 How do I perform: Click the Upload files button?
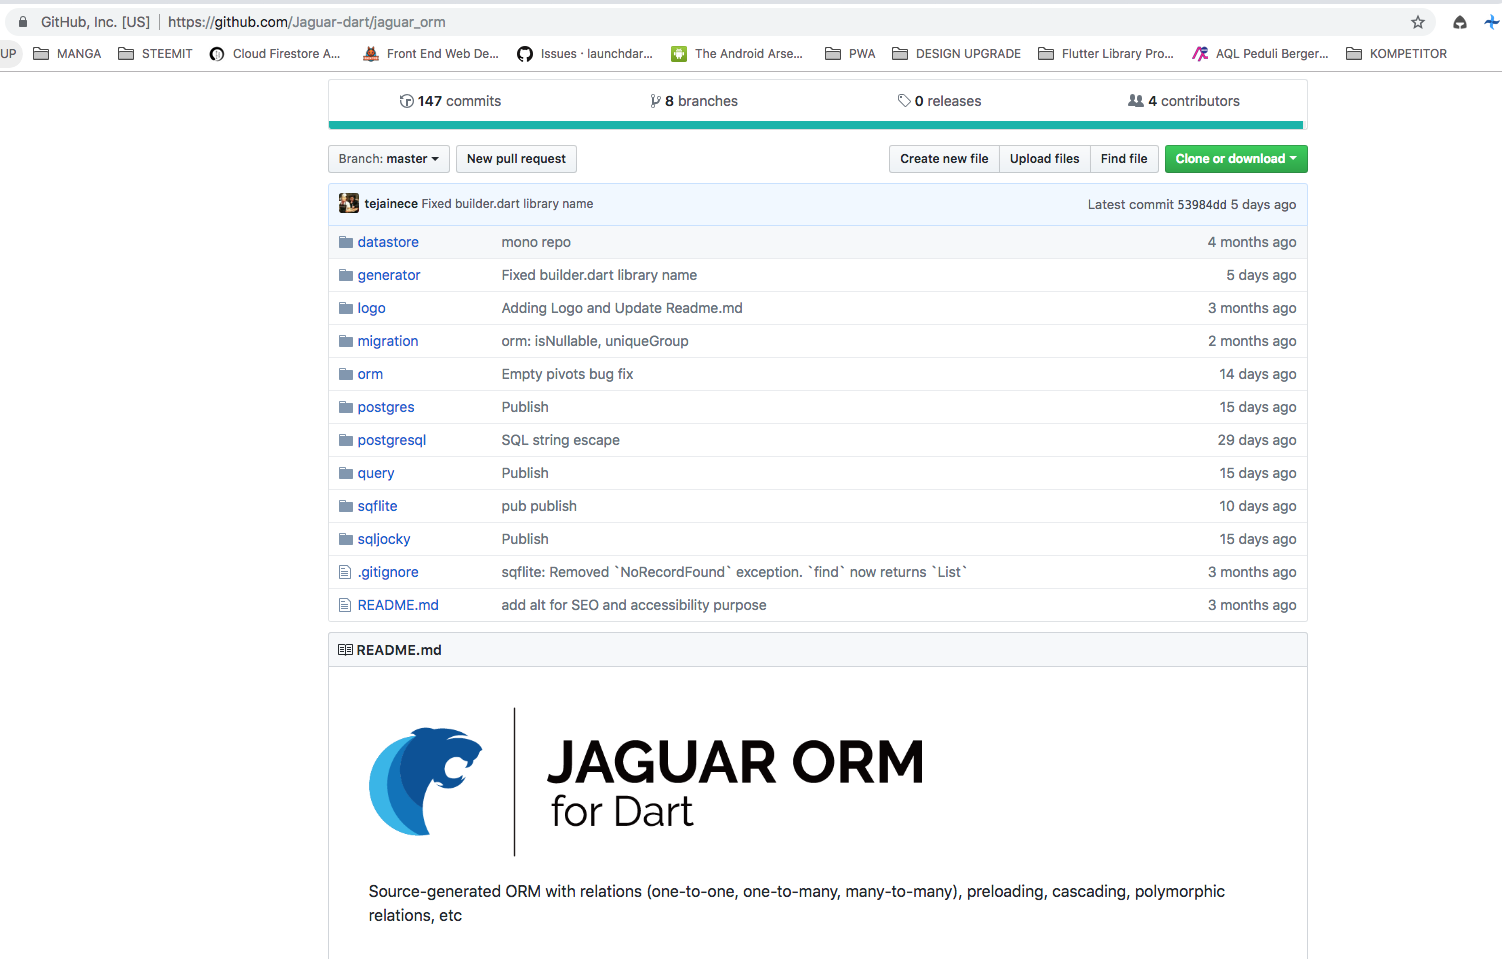(1045, 159)
